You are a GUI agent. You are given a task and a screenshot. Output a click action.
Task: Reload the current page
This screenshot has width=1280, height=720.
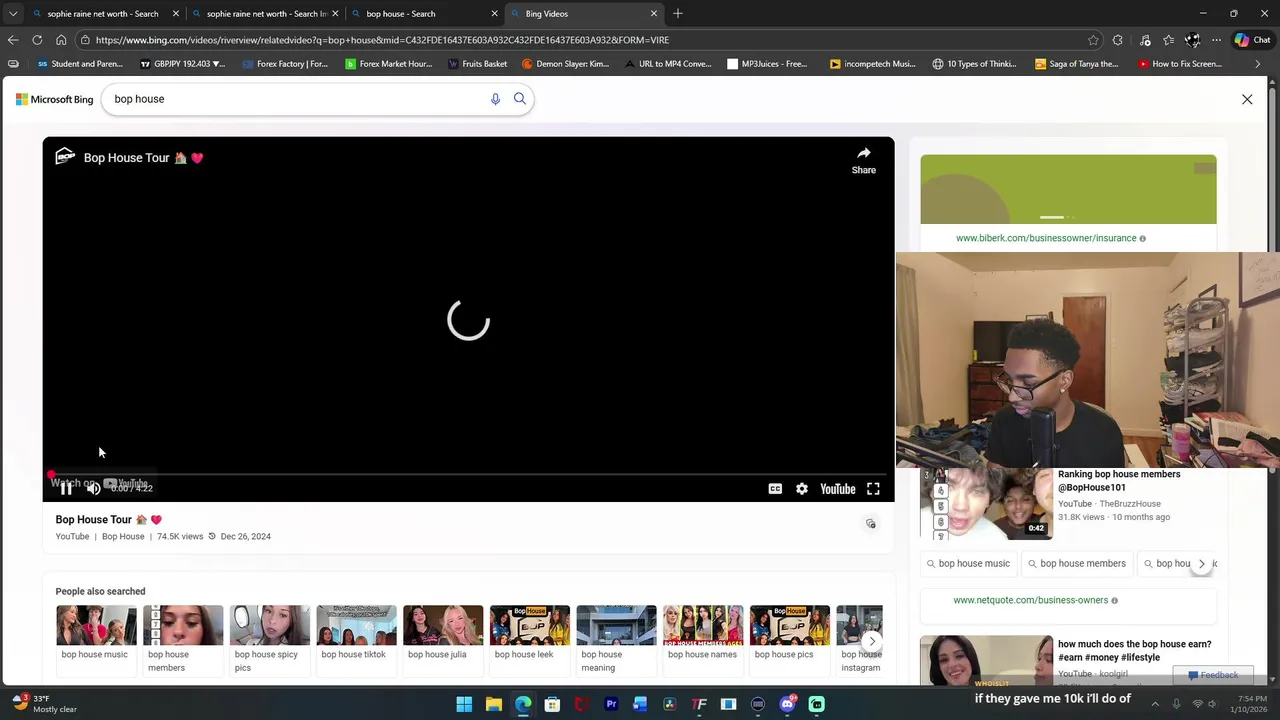(37, 40)
